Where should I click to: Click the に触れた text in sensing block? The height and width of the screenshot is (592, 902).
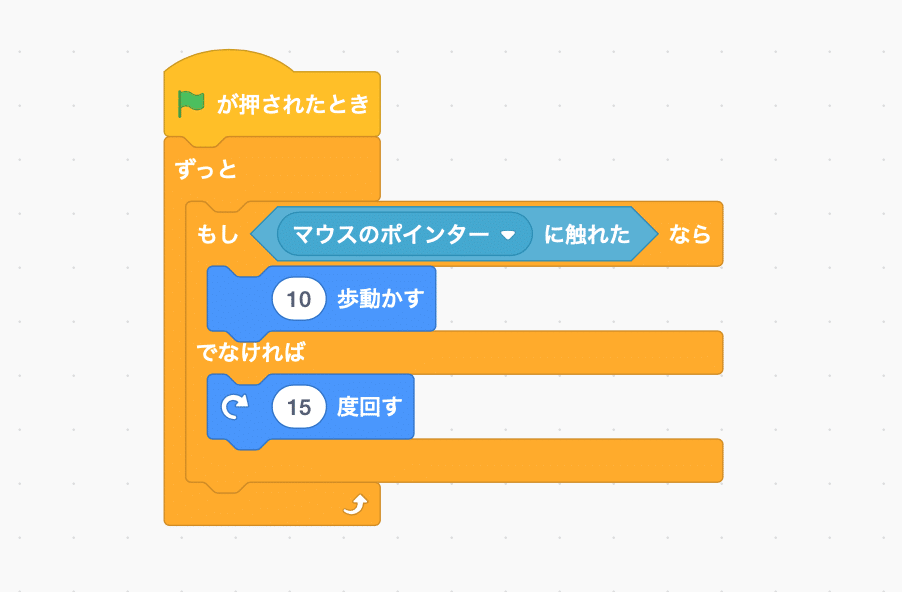point(587,234)
